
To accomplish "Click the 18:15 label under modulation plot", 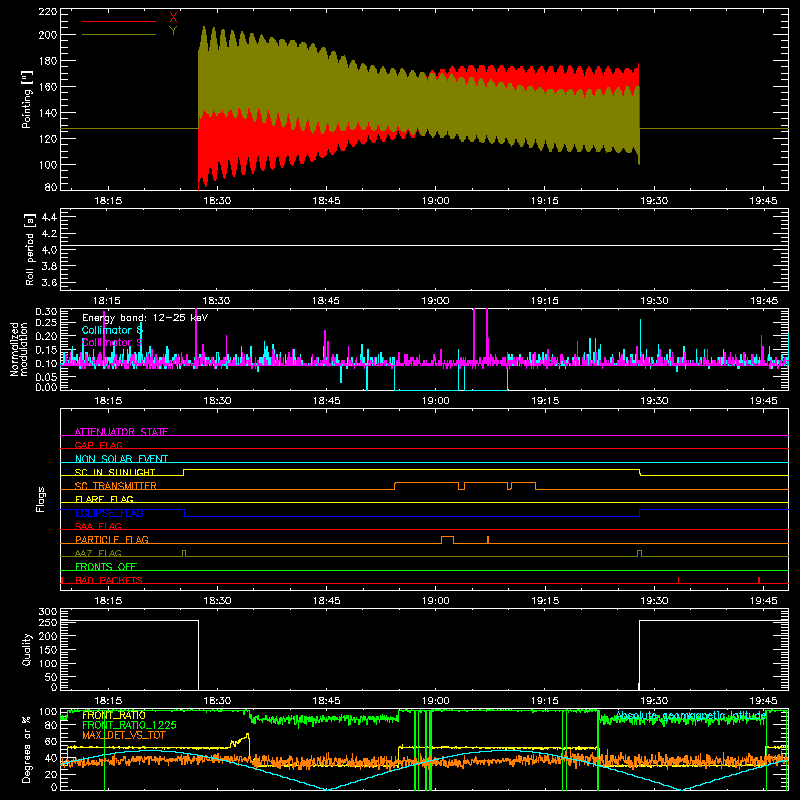I will tap(108, 401).
